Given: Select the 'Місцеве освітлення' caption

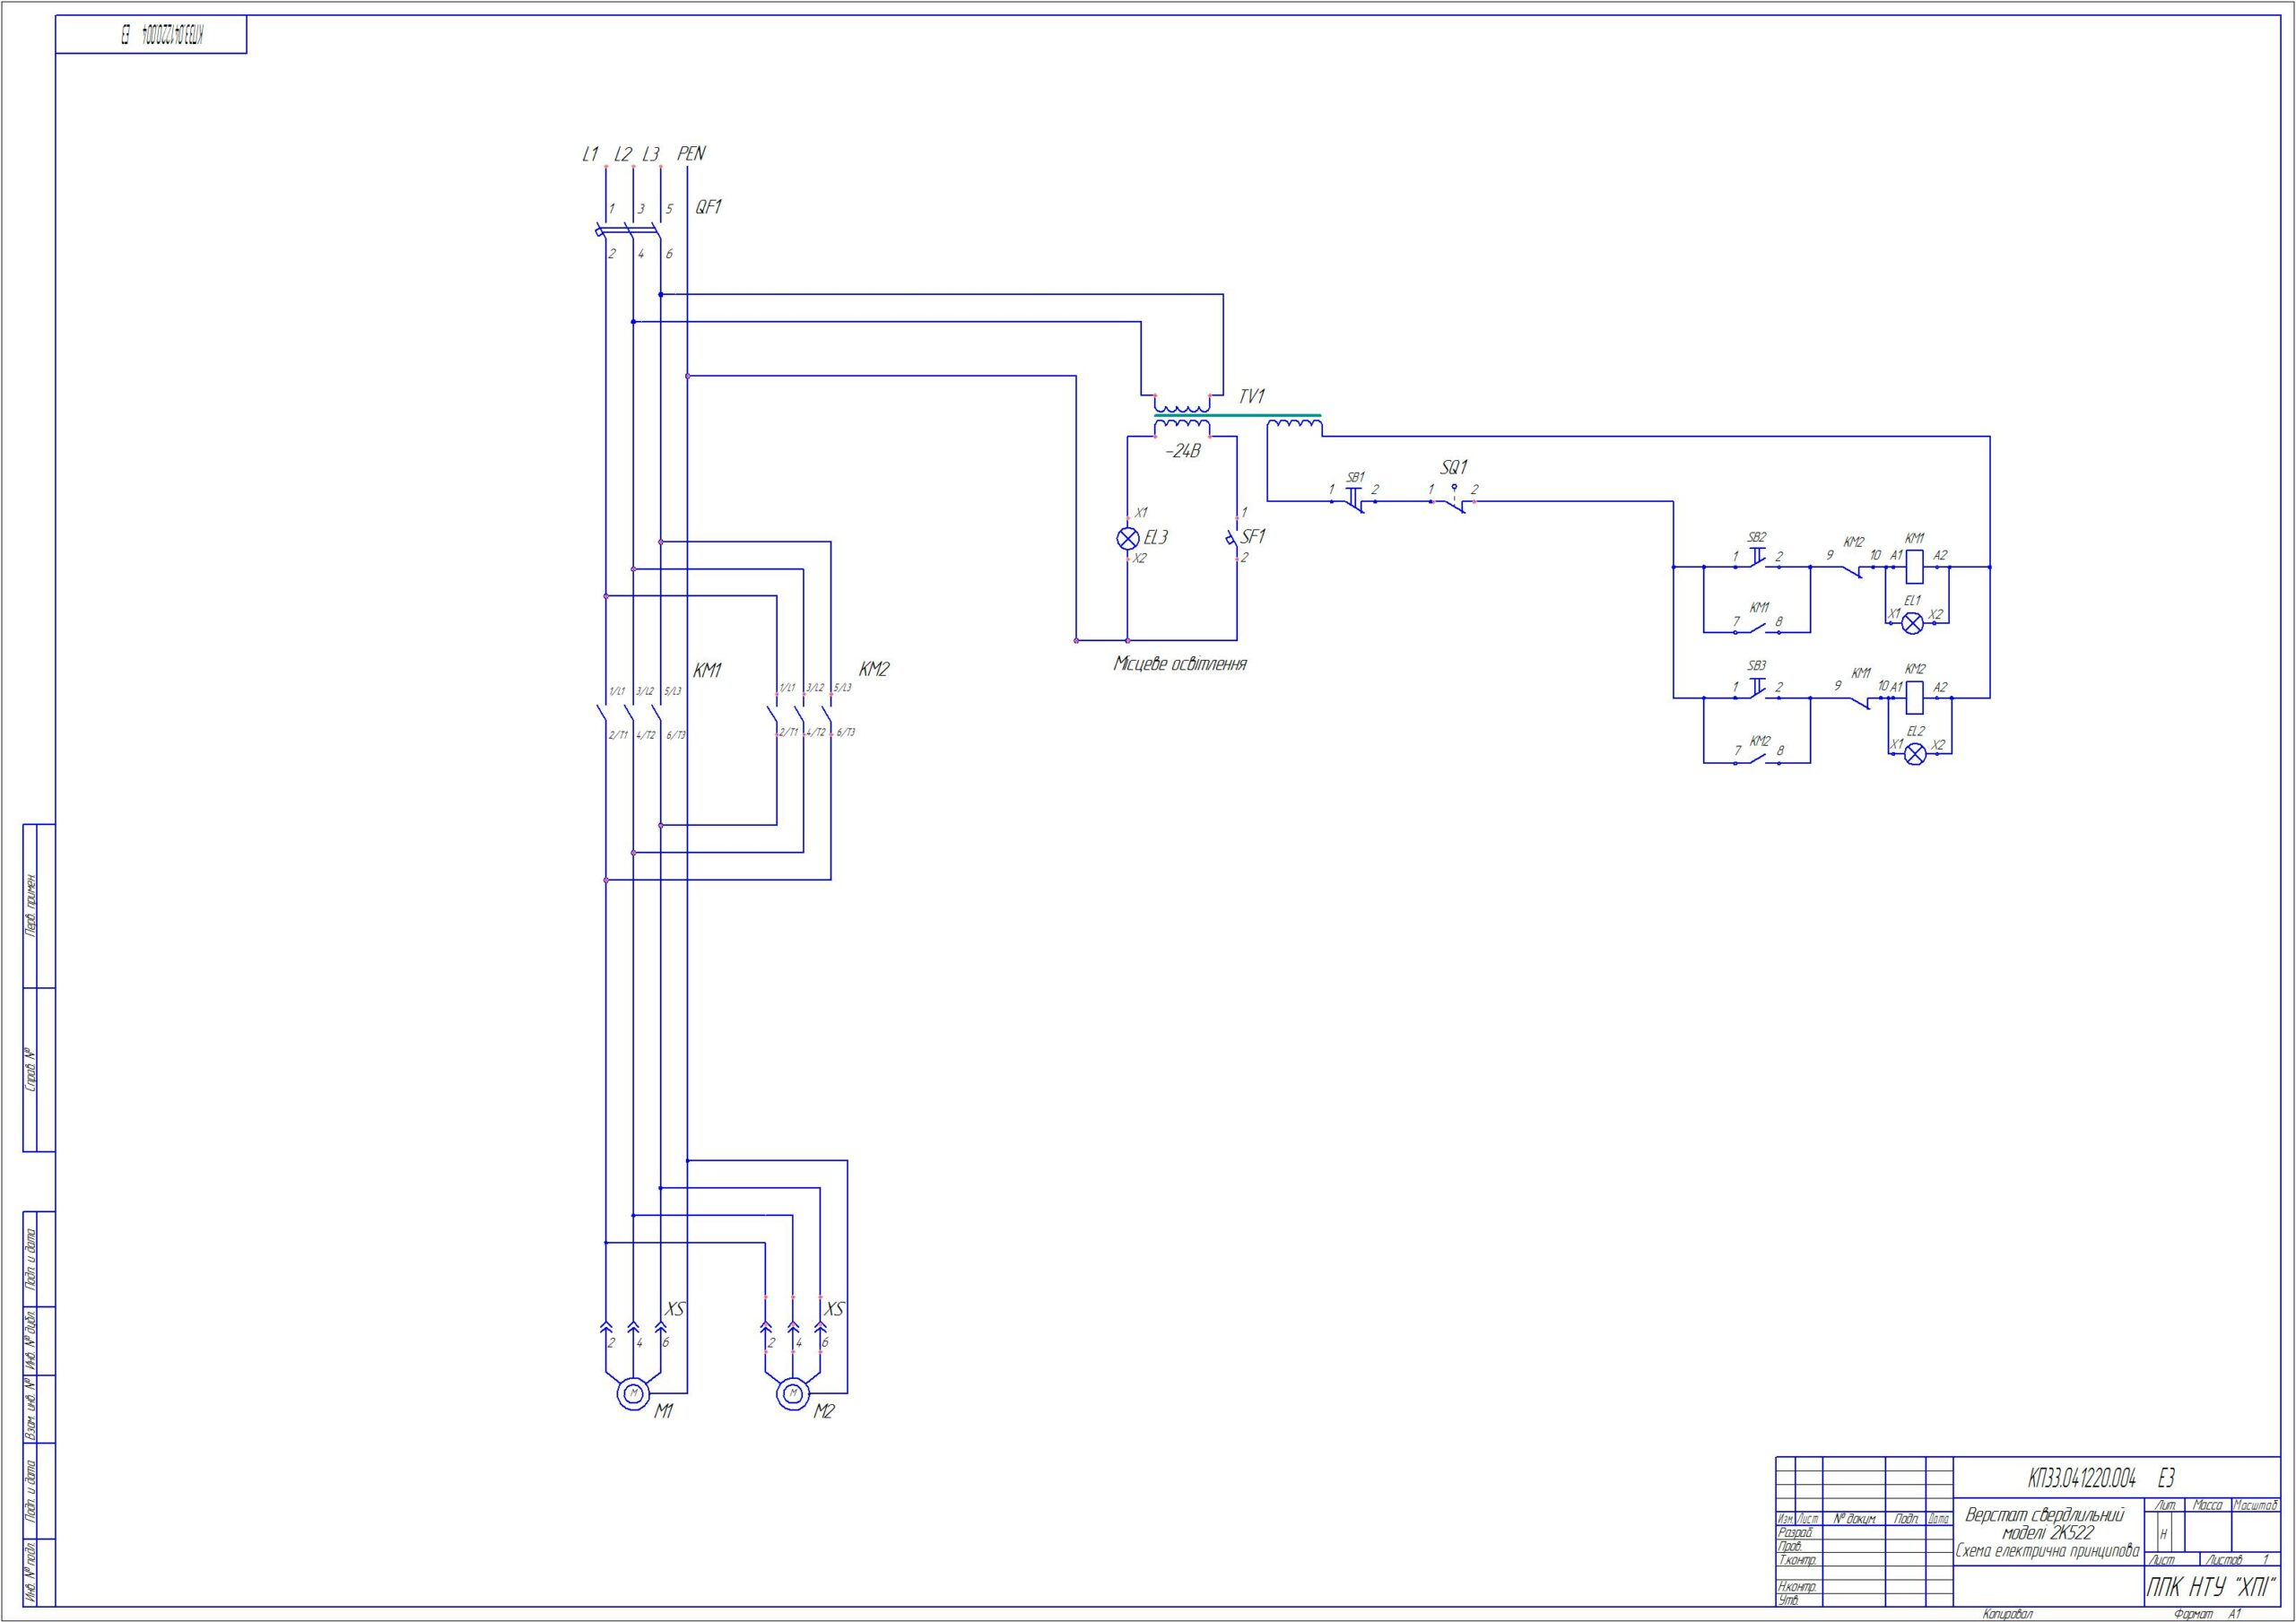Looking at the screenshot, I should [1180, 664].
